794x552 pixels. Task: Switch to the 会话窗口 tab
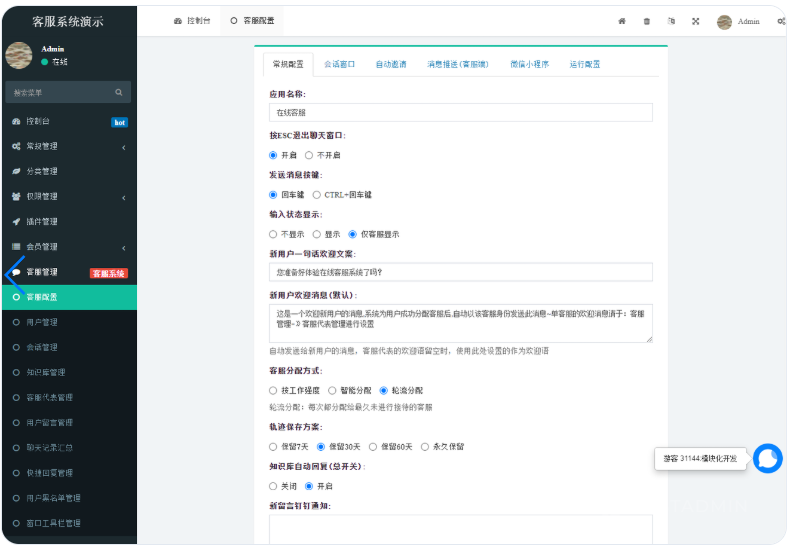pos(339,64)
